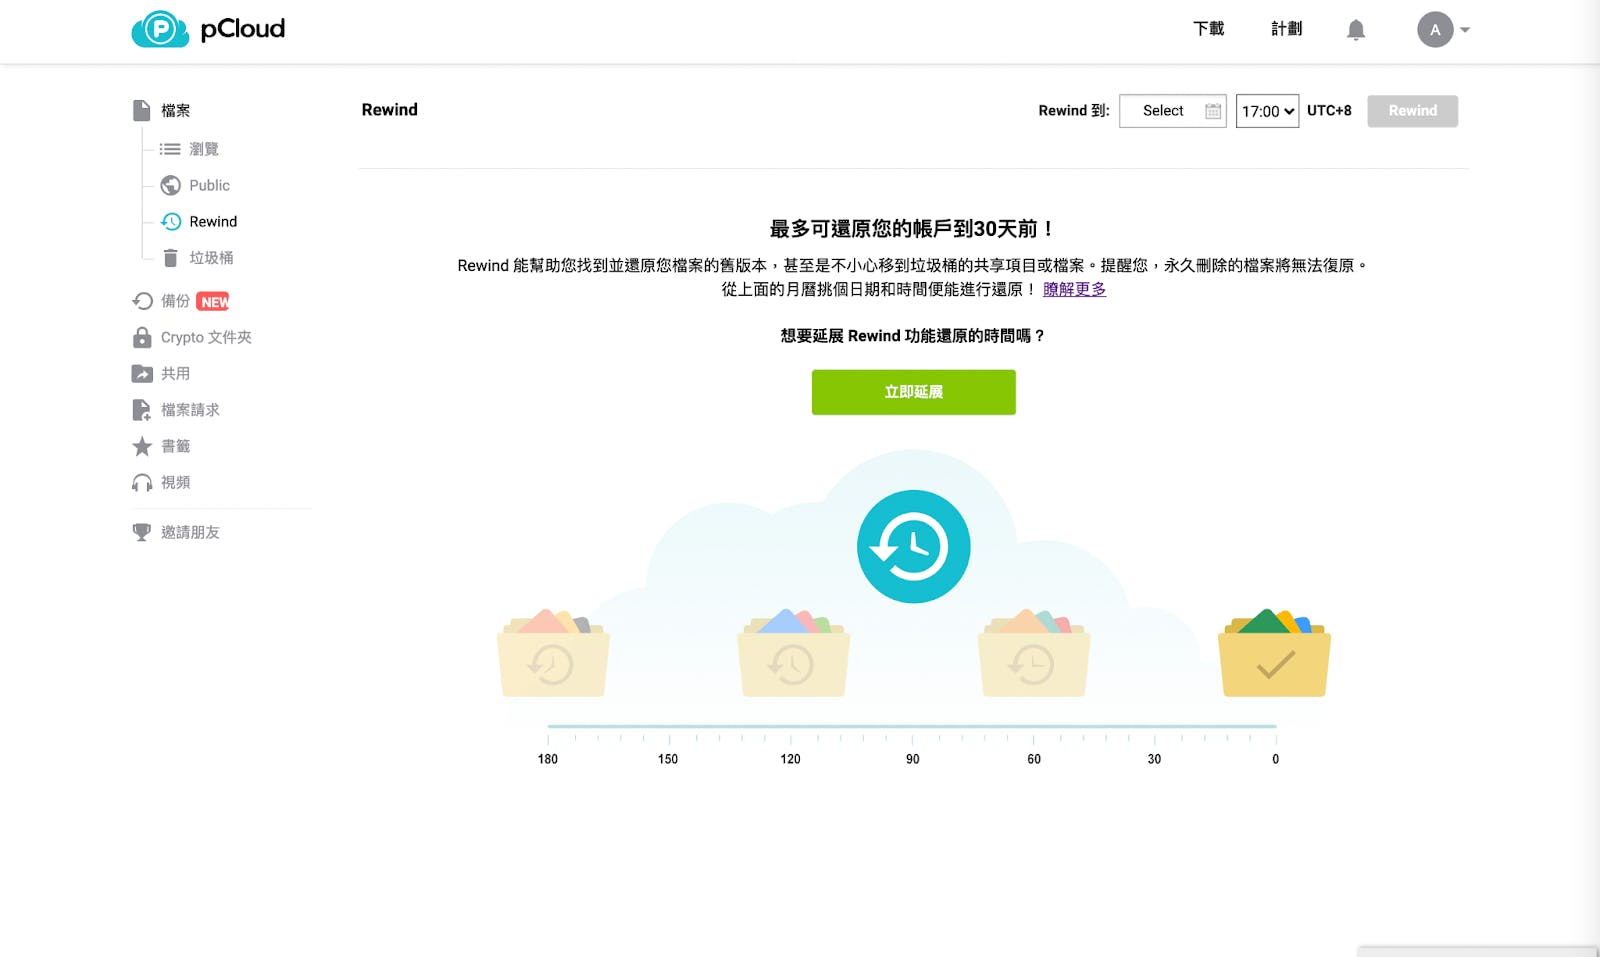Click the Select date input field
The image size is (1600, 957).
1162,111
